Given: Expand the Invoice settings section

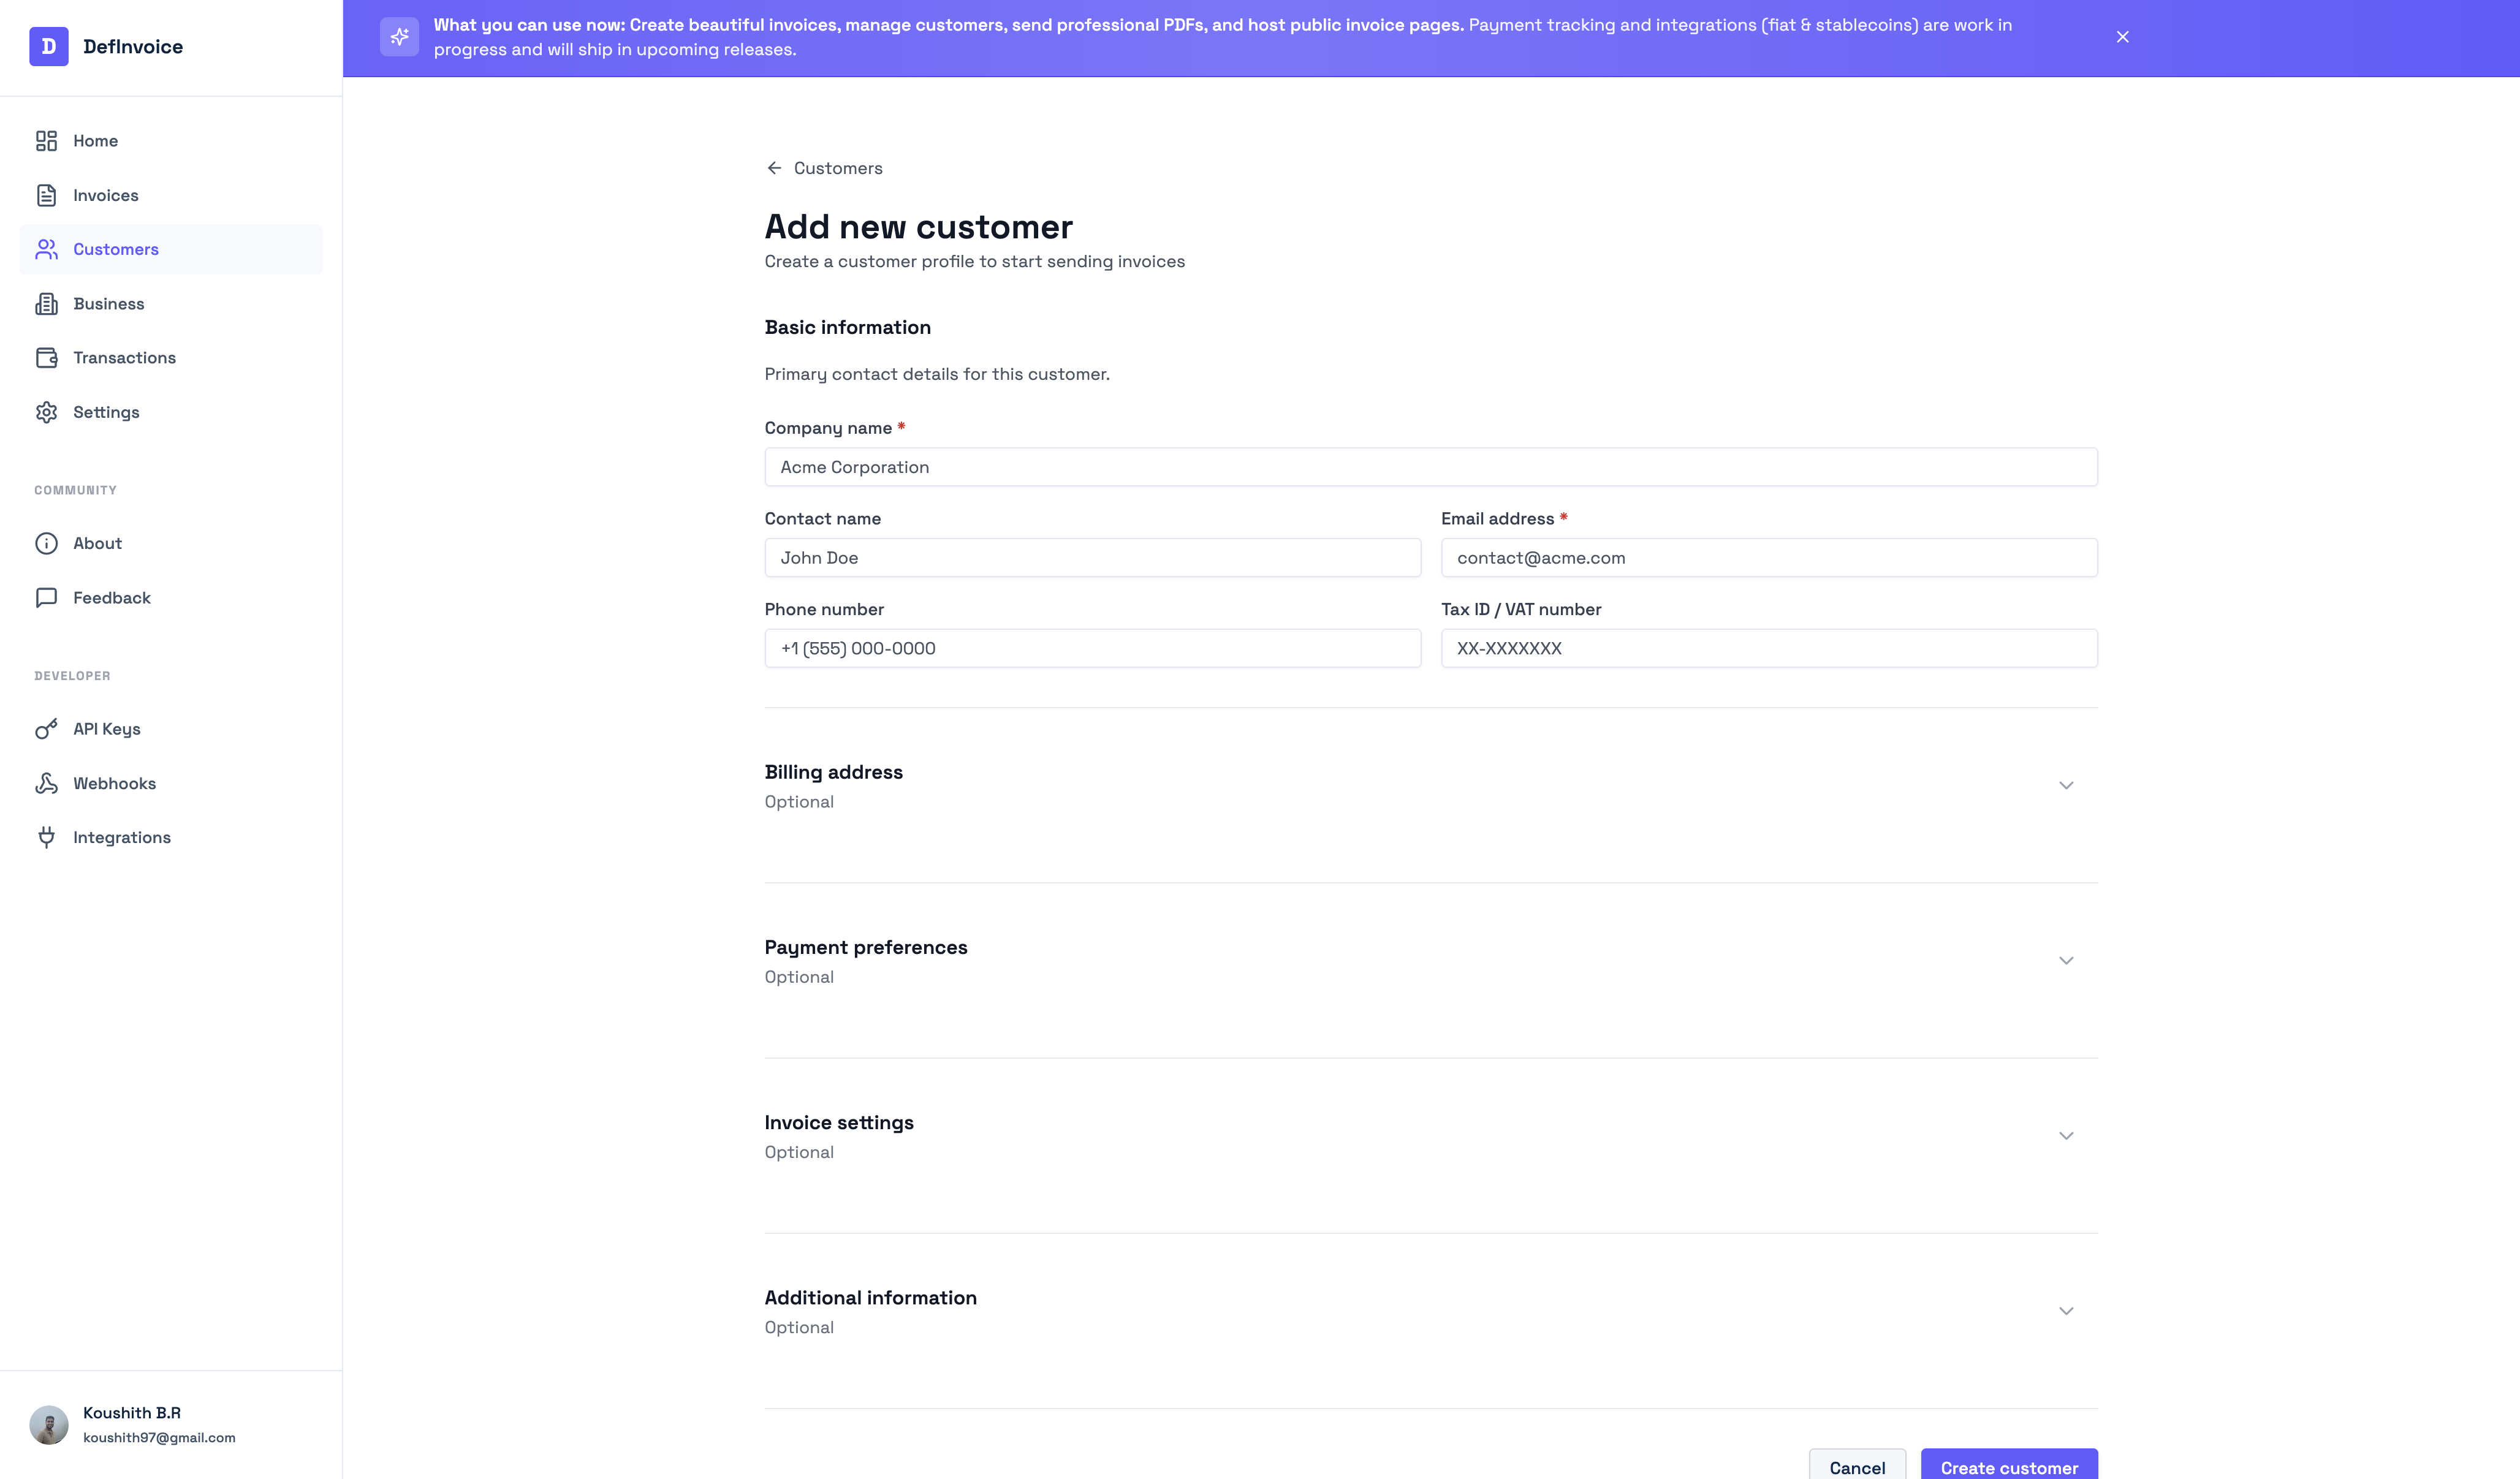Looking at the screenshot, I should coord(2066,1135).
